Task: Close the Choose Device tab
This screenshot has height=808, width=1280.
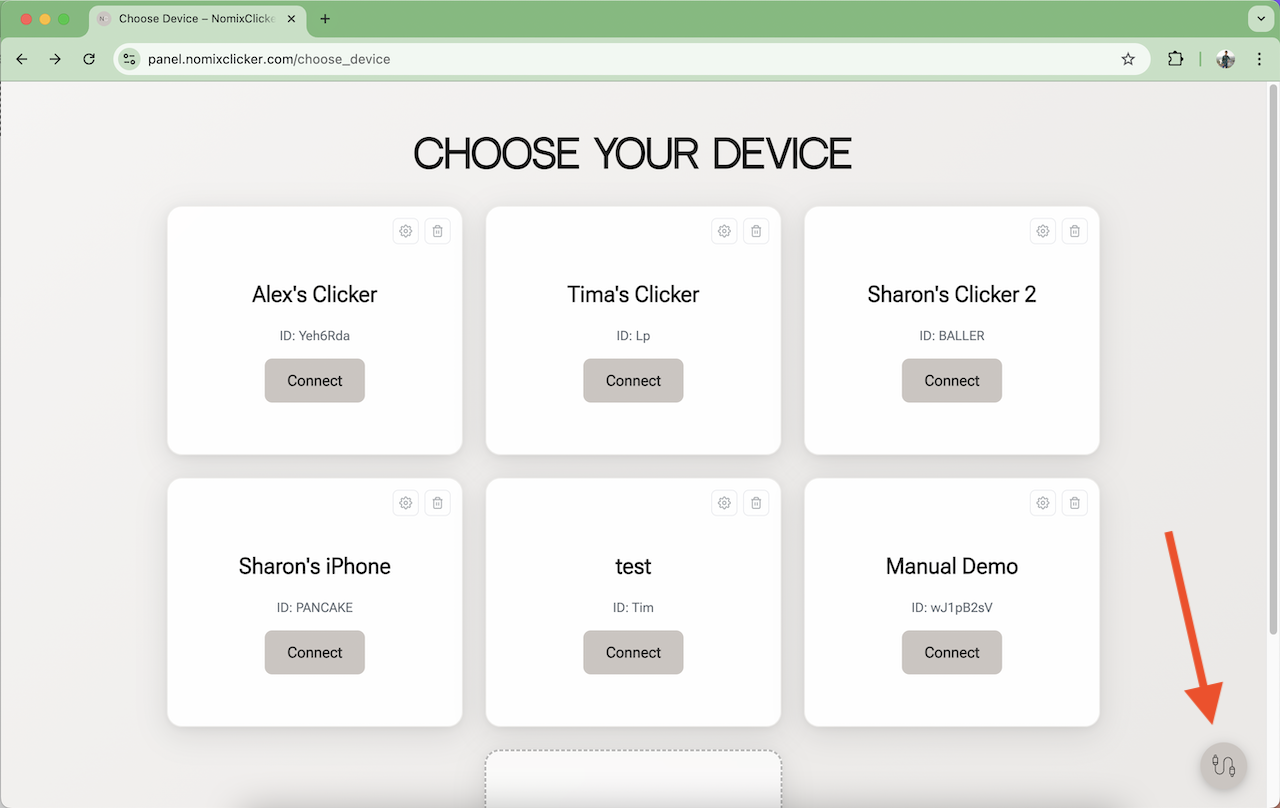Action: coord(291,19)
